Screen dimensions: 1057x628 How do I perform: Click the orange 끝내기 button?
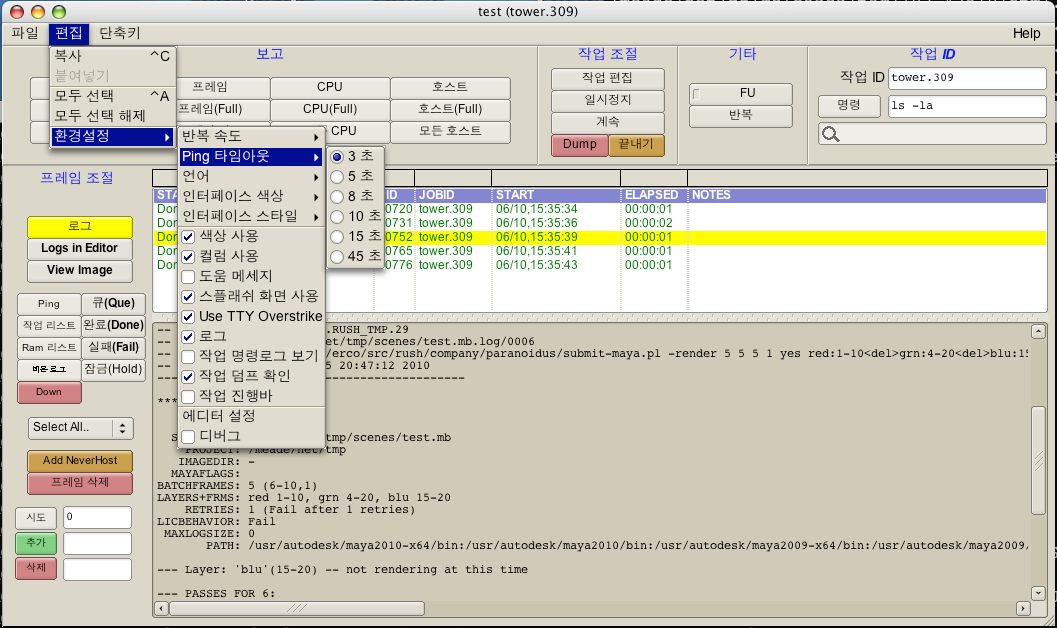pyautogui.click(x=636, y=145)
